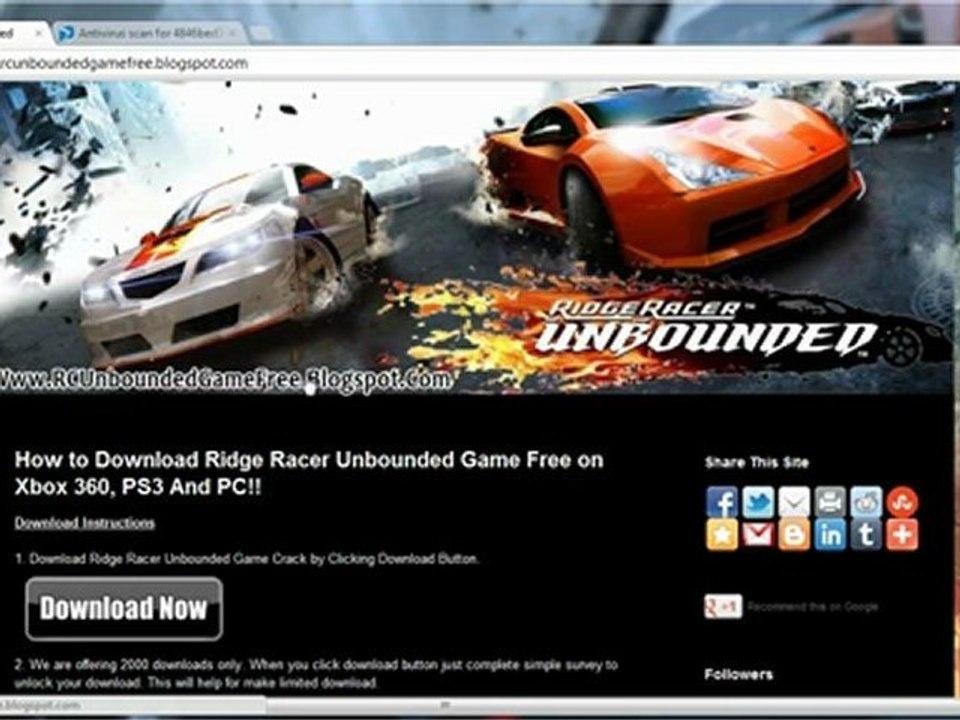This screenshot has height=720, width=960.
Task: Share the site on StumbleUpon
Action: point(902,503)
